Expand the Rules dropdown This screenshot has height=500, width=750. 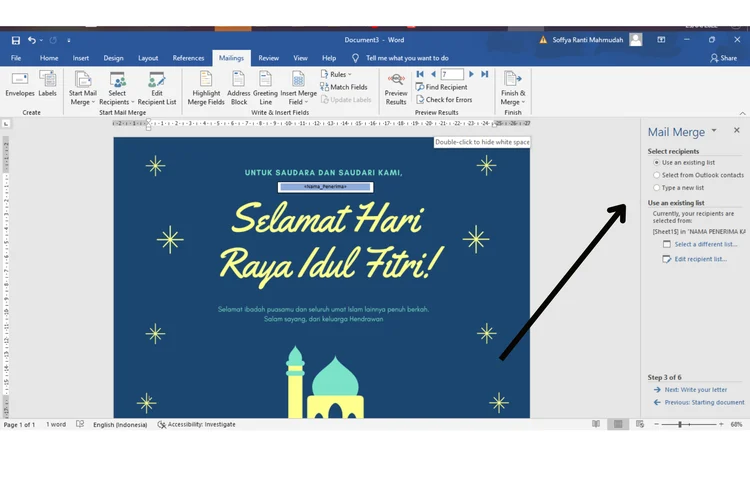coord(336,74)
